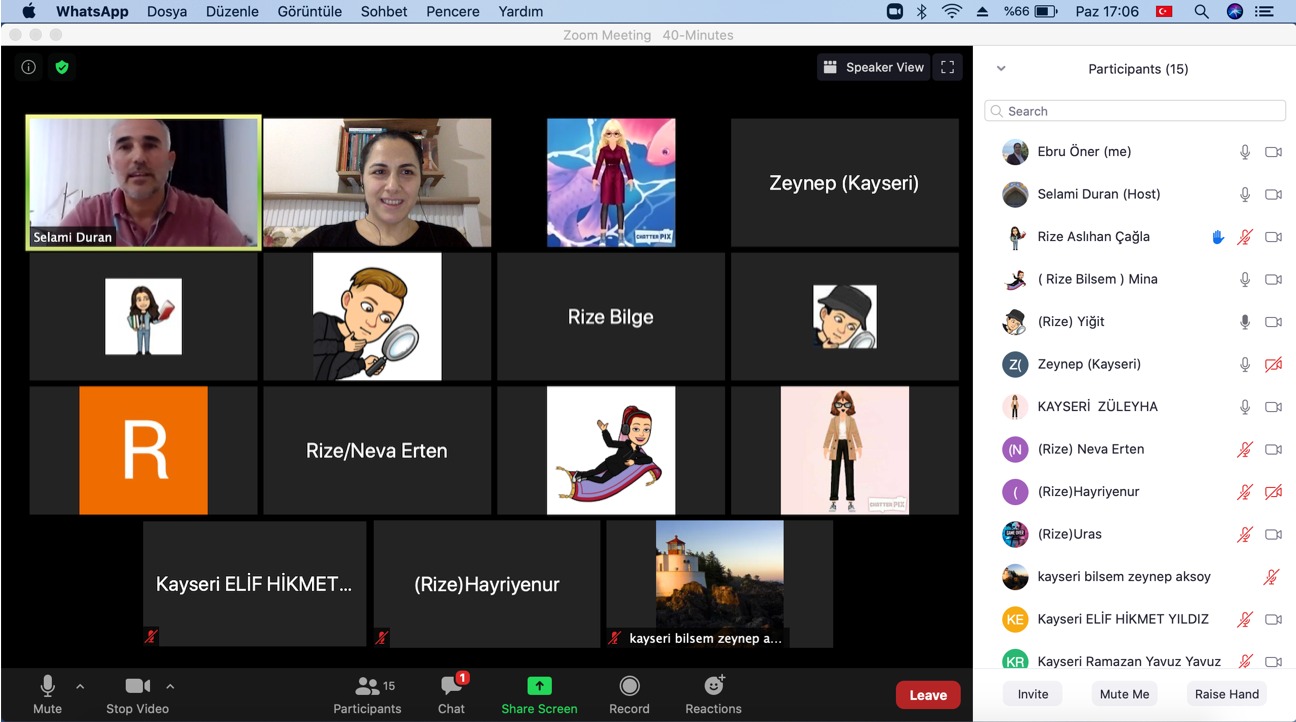Image resolution: width=1296 pixels, height=722 pixels.
Task: Select Rize/Neva Erten video tile
Action: (x=376, y=450)
